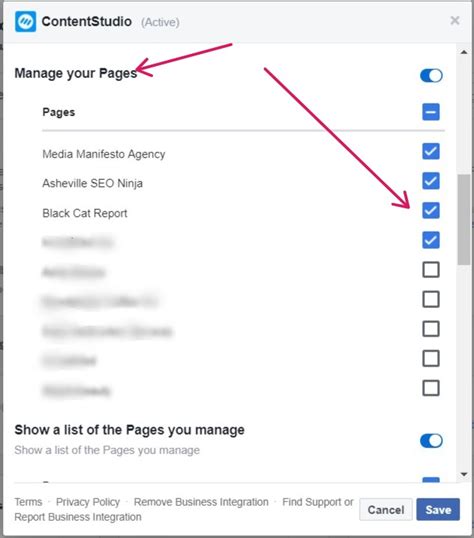This screenshot has height=538, width=474.
Task: Turn off the Manage your Pages toggle
Action: pyautogui.click(x=431, y=75)
